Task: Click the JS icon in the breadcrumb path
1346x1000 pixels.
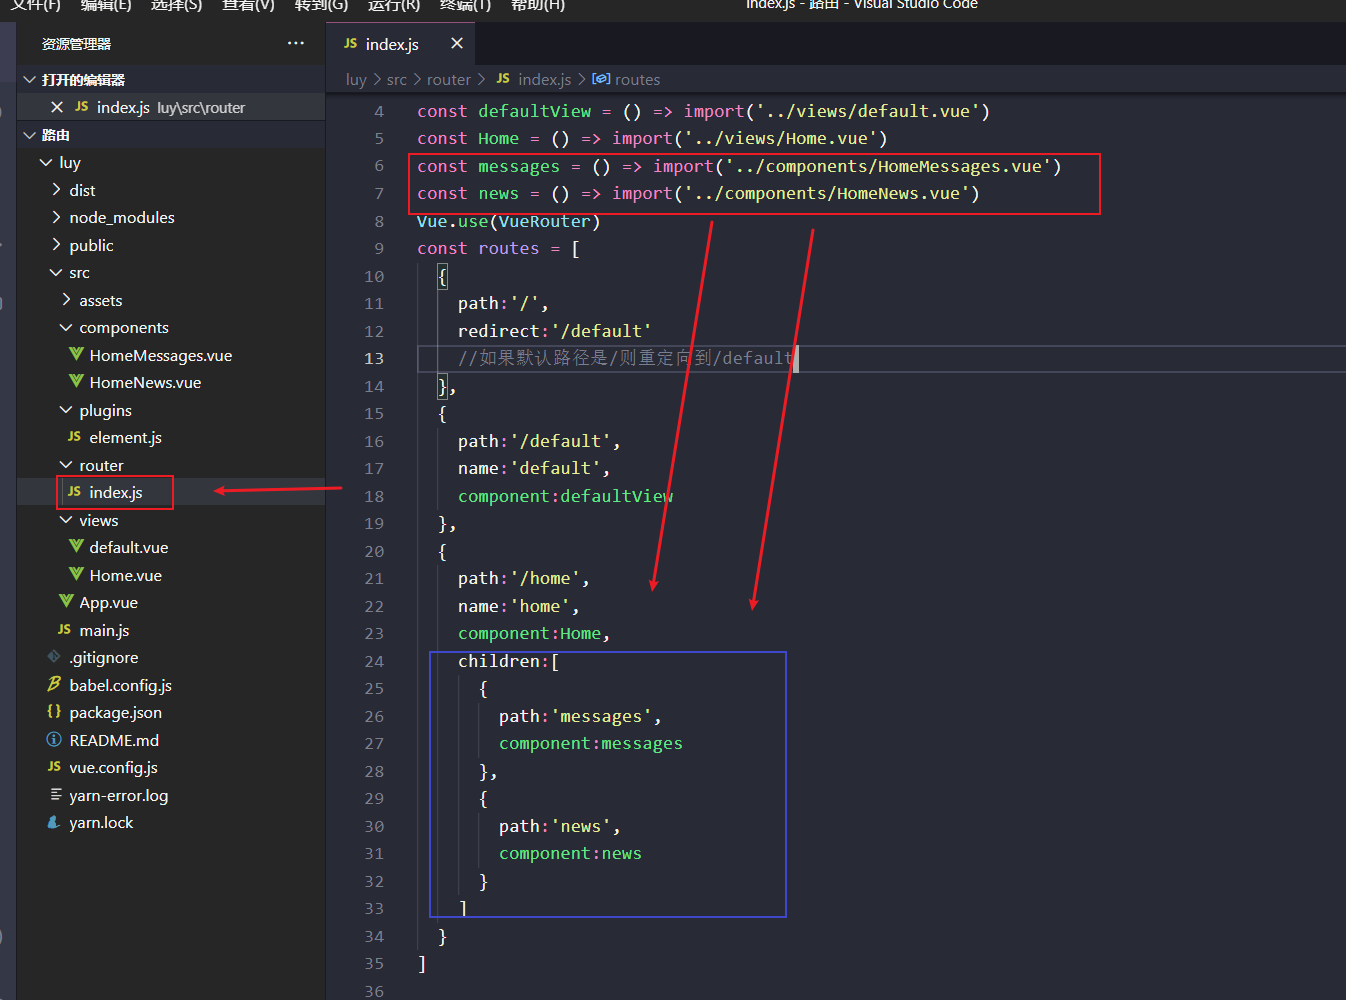Action: (x=503, y=79)
